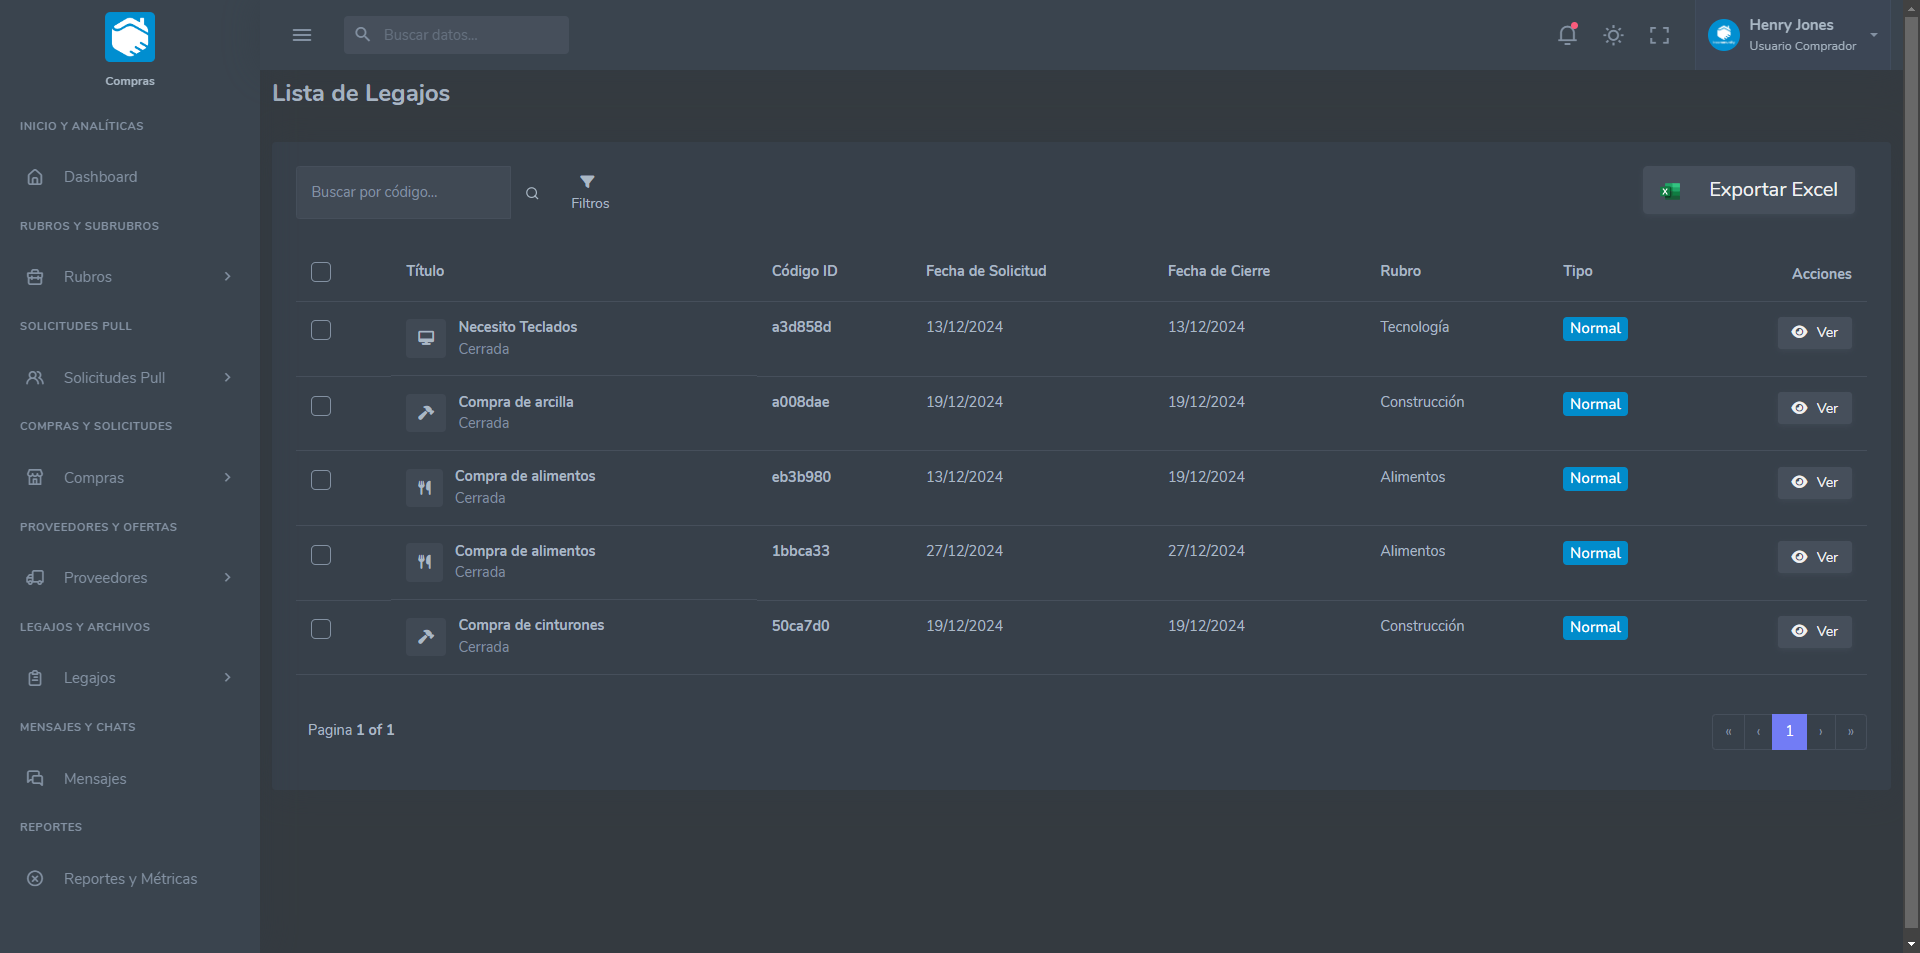Click the Reportes y Métricas icon
The width and height of the screenshot is (1920, 953).
click(36, 879)
